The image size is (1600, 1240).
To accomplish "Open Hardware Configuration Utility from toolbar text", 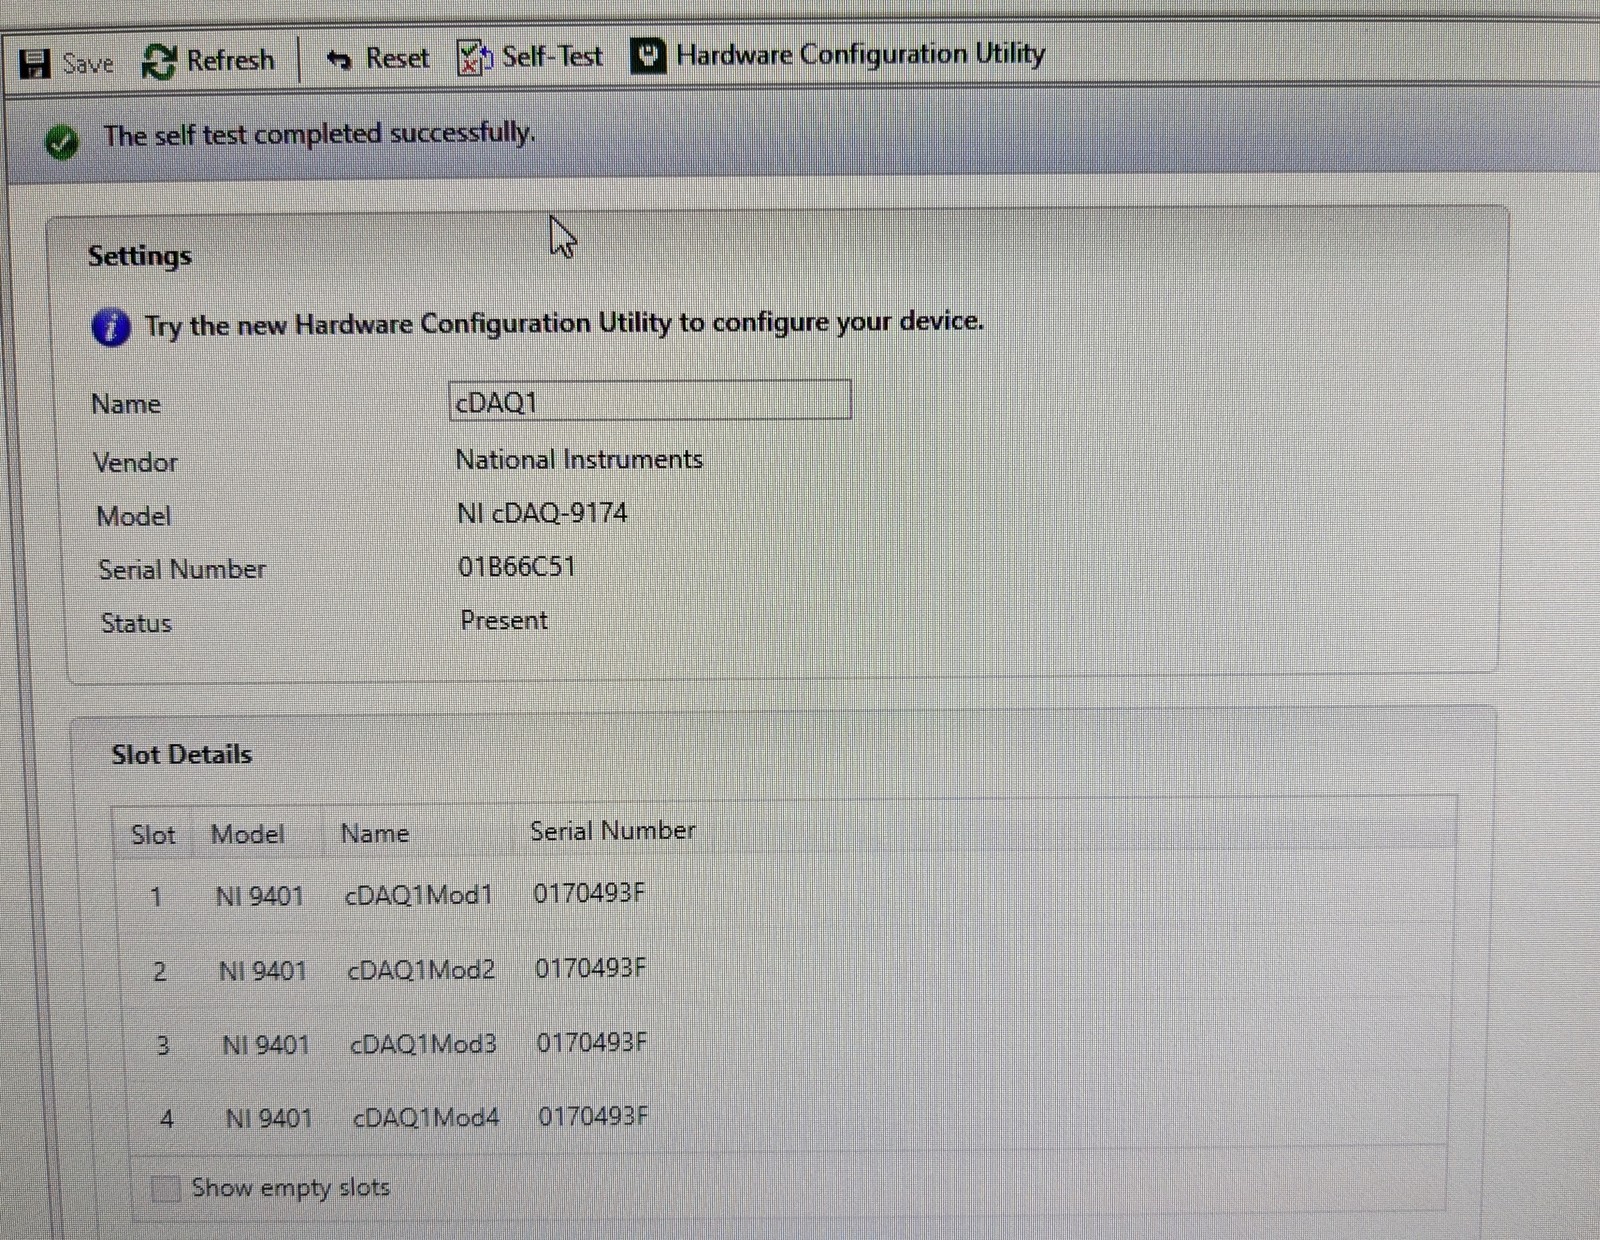I will 861,54.
